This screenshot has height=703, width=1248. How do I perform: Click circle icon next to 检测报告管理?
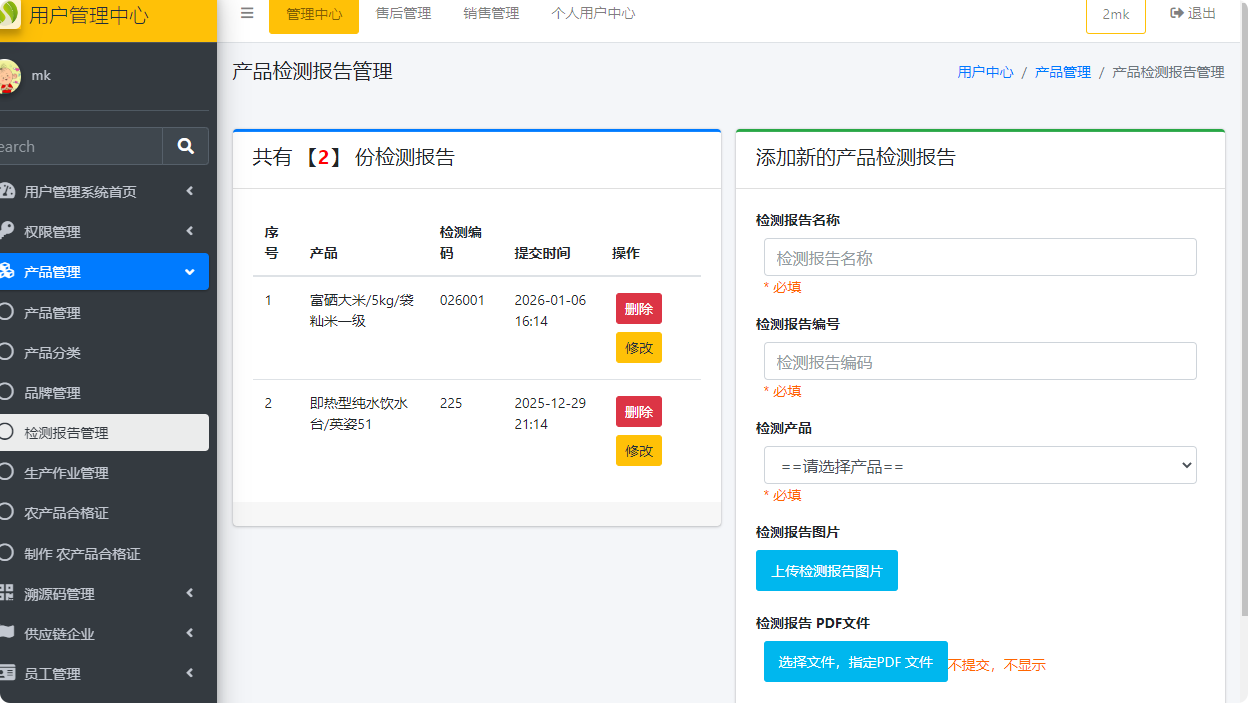tap(7, 432)
